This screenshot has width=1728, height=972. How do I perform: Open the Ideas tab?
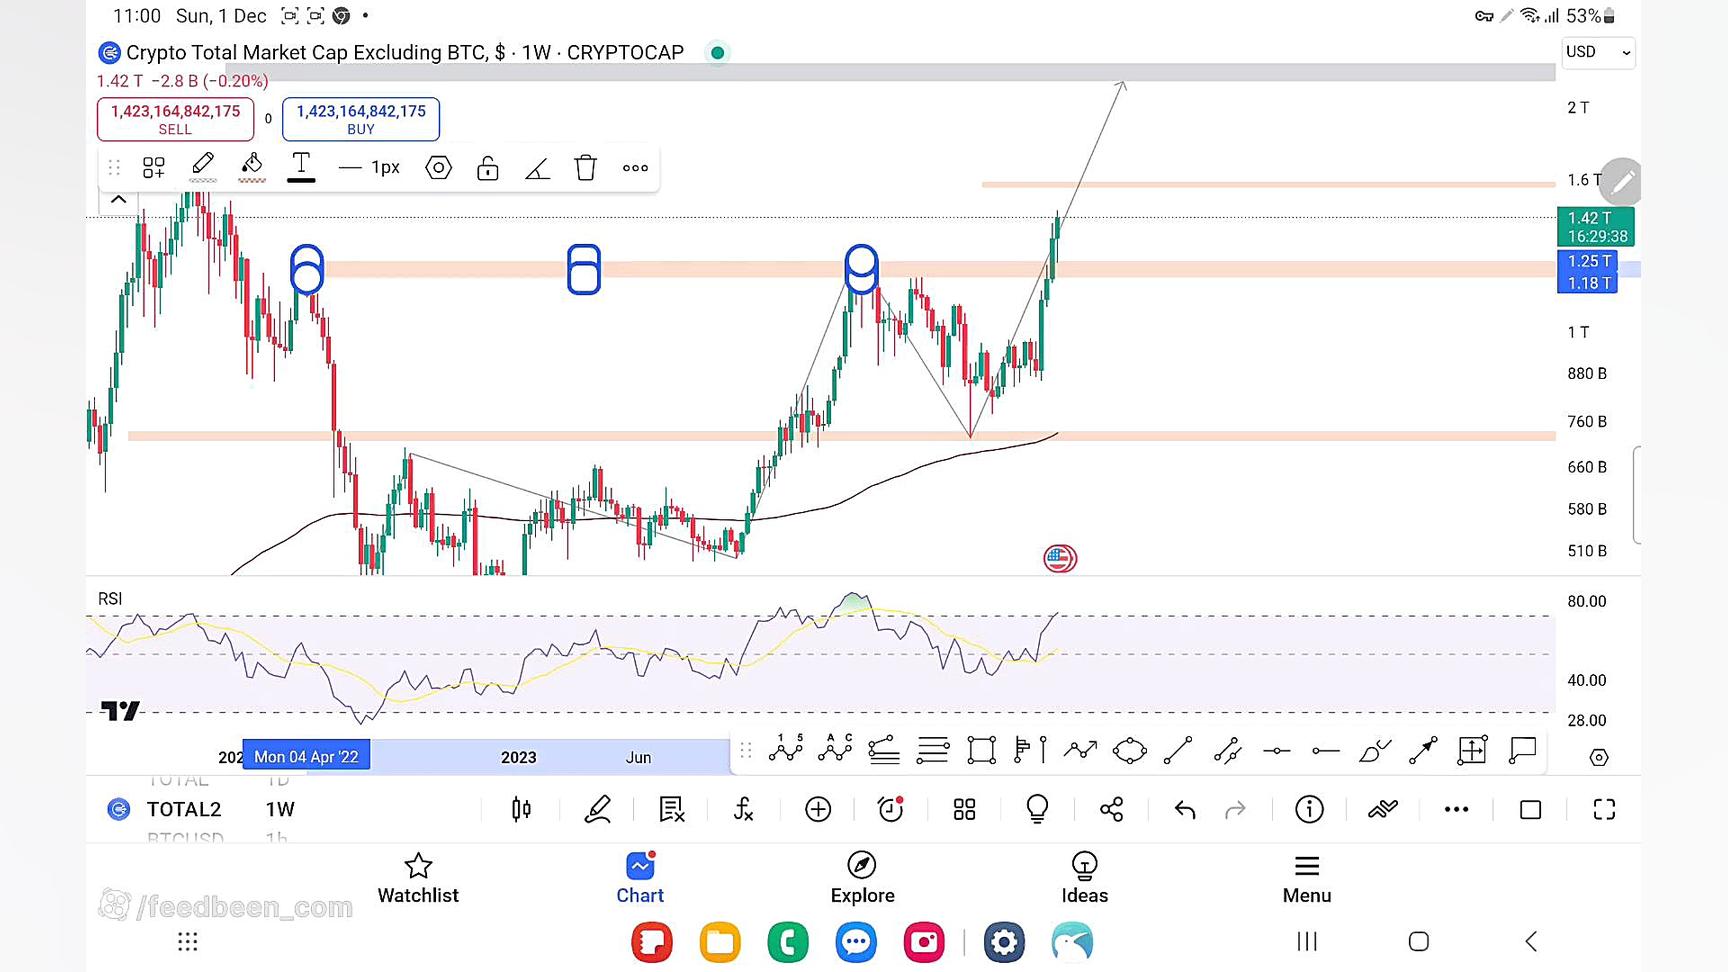point(1084,879)
